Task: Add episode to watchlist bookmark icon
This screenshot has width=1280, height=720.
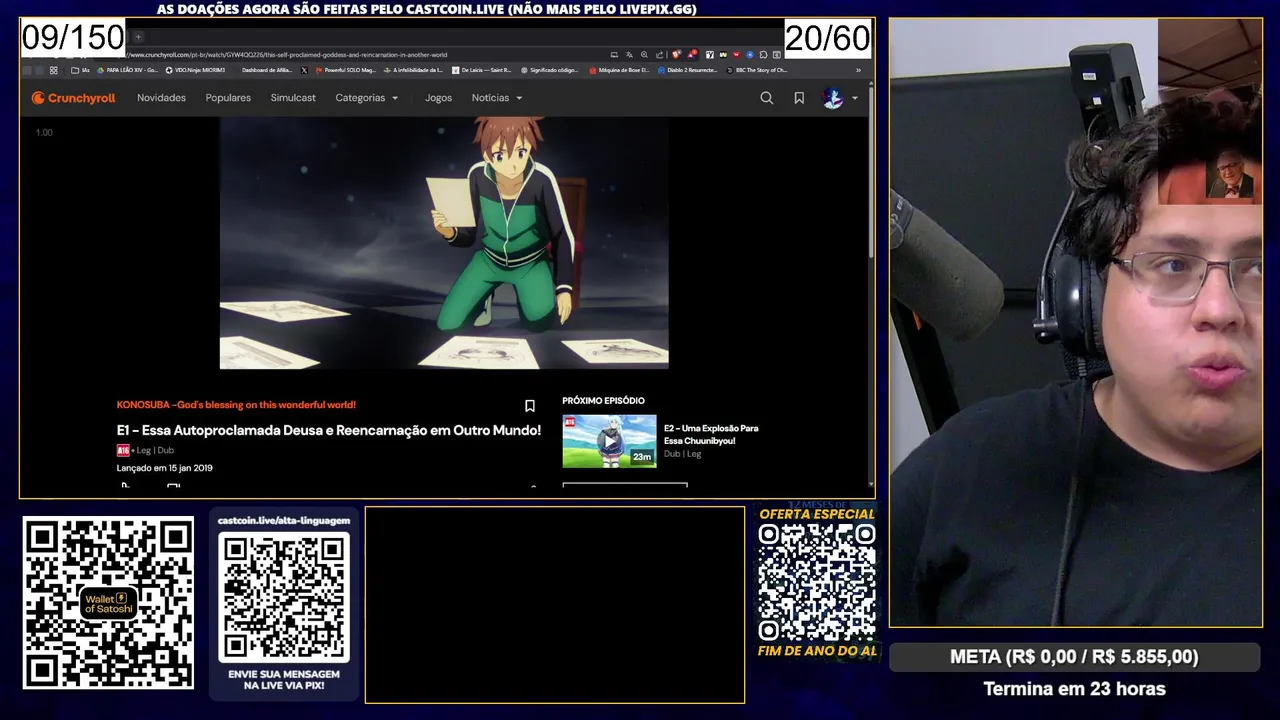Action: 530,406
